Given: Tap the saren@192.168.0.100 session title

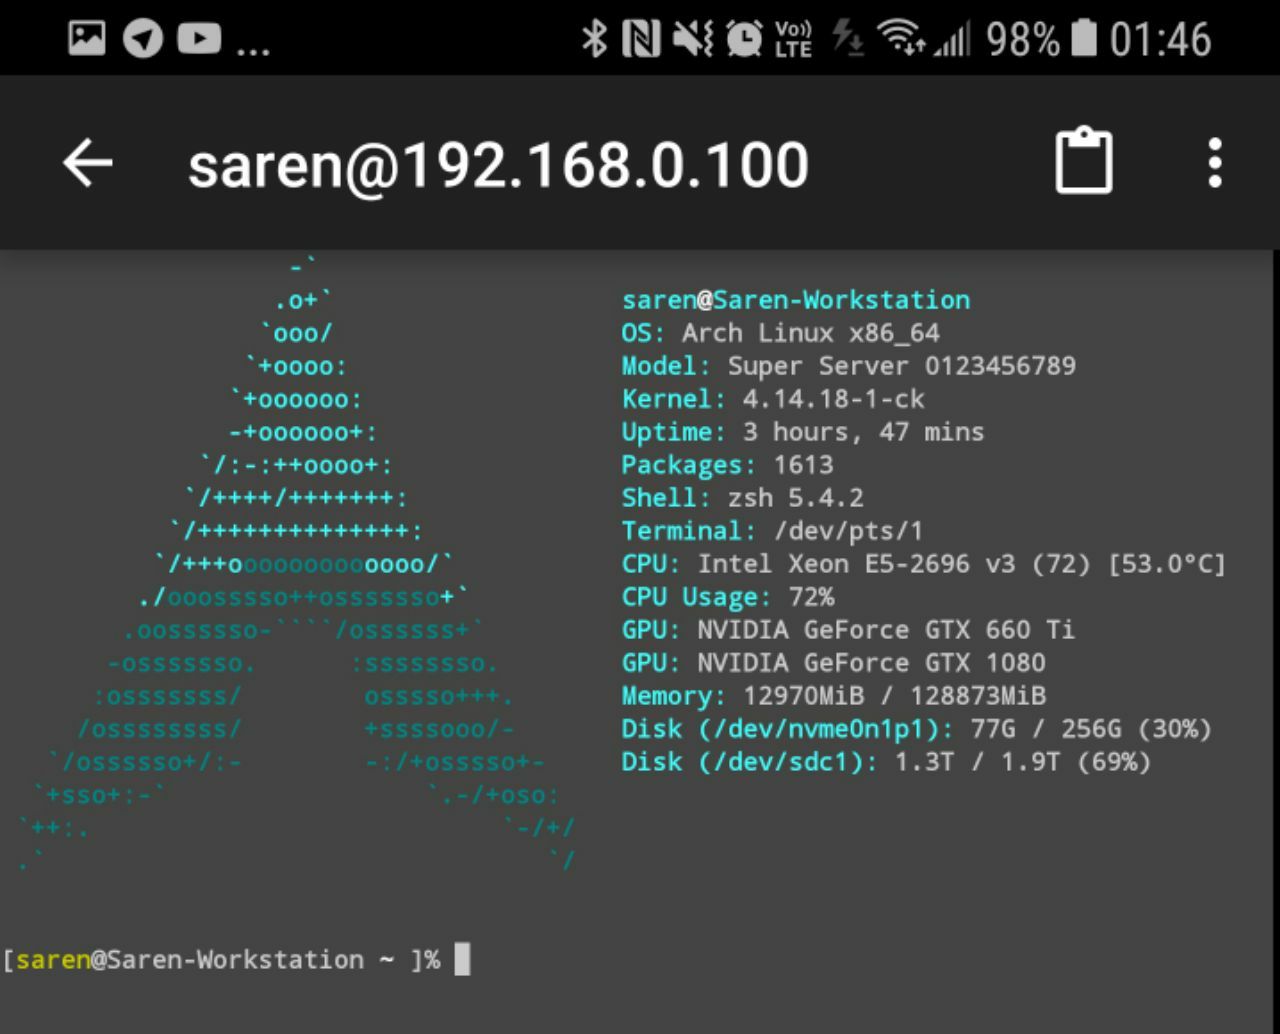Looking at the screenshot, I should pos(498,165).
